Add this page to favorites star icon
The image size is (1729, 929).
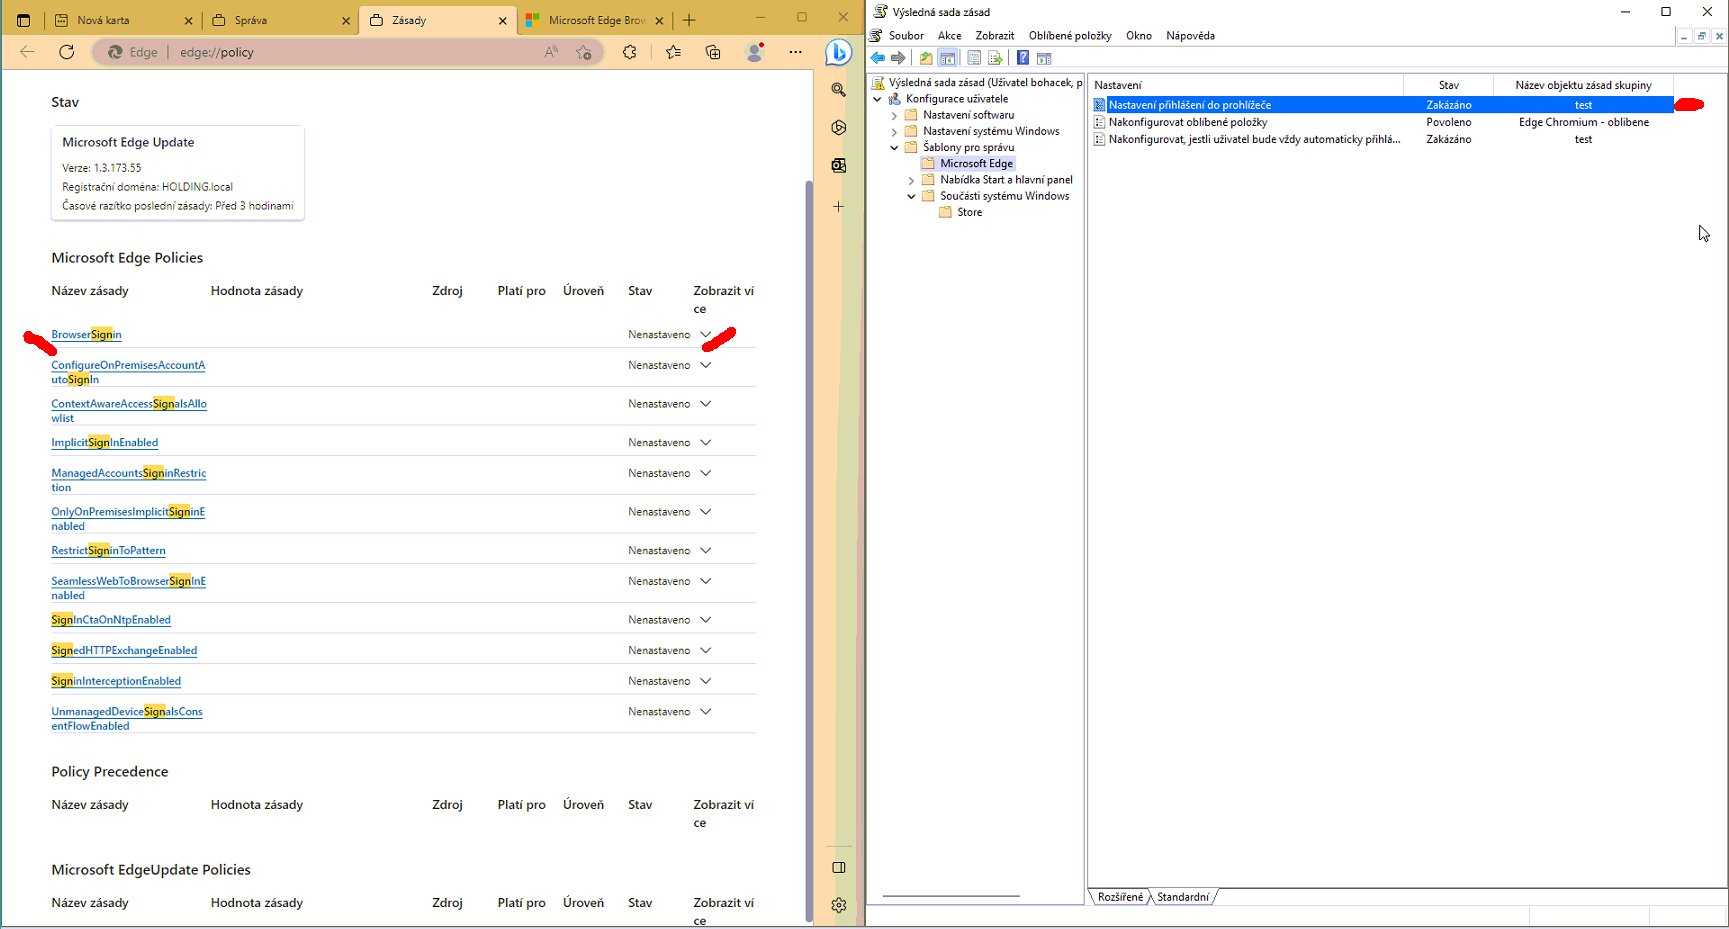584,52
